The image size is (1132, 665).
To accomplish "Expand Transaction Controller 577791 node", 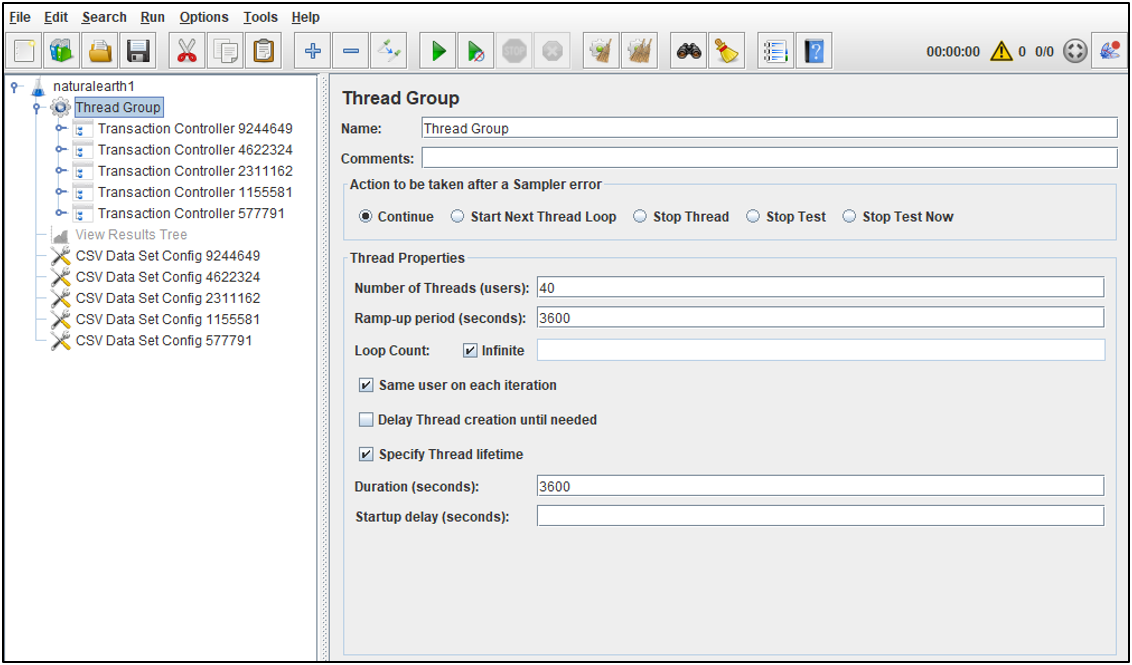I will (61, 213).
